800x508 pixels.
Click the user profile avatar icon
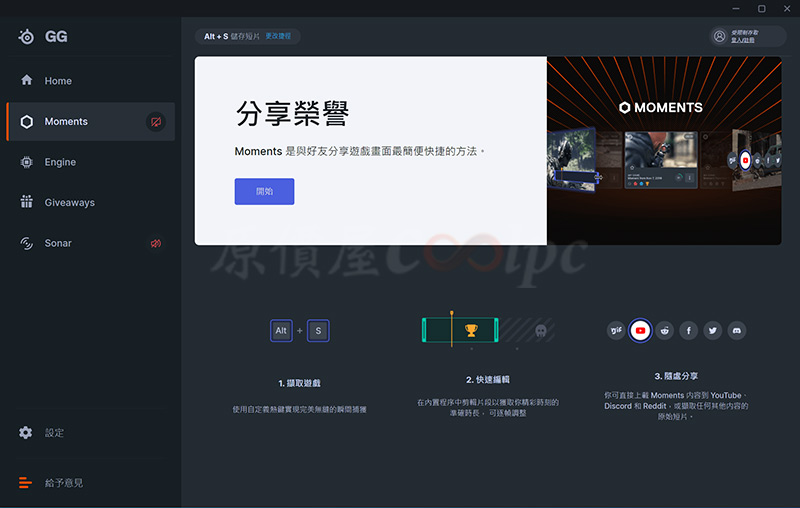[719, 36]
